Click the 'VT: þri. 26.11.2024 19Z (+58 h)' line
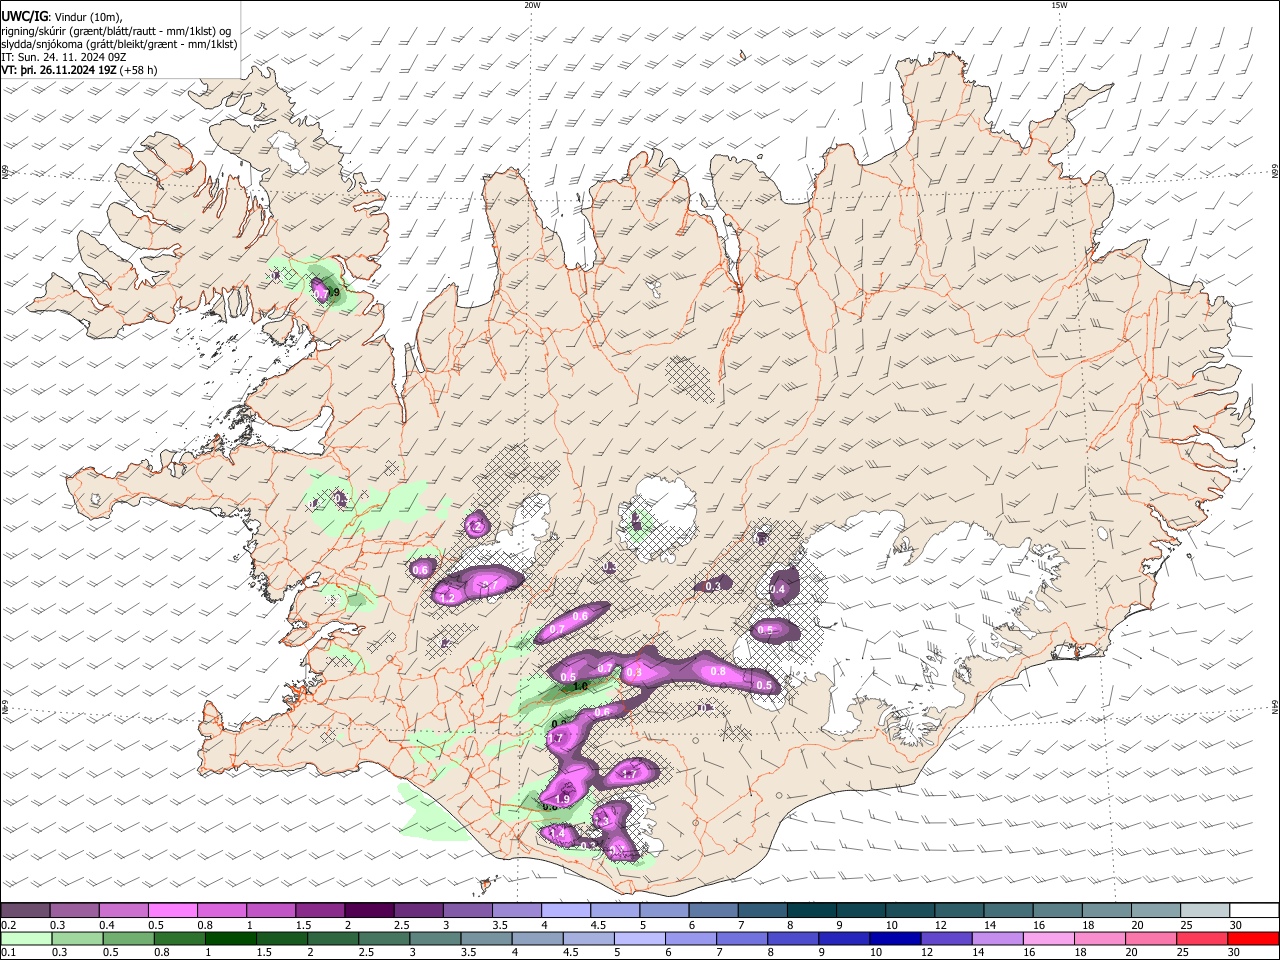The width and height of the screenshot is (1280, 960). [79, 70]
